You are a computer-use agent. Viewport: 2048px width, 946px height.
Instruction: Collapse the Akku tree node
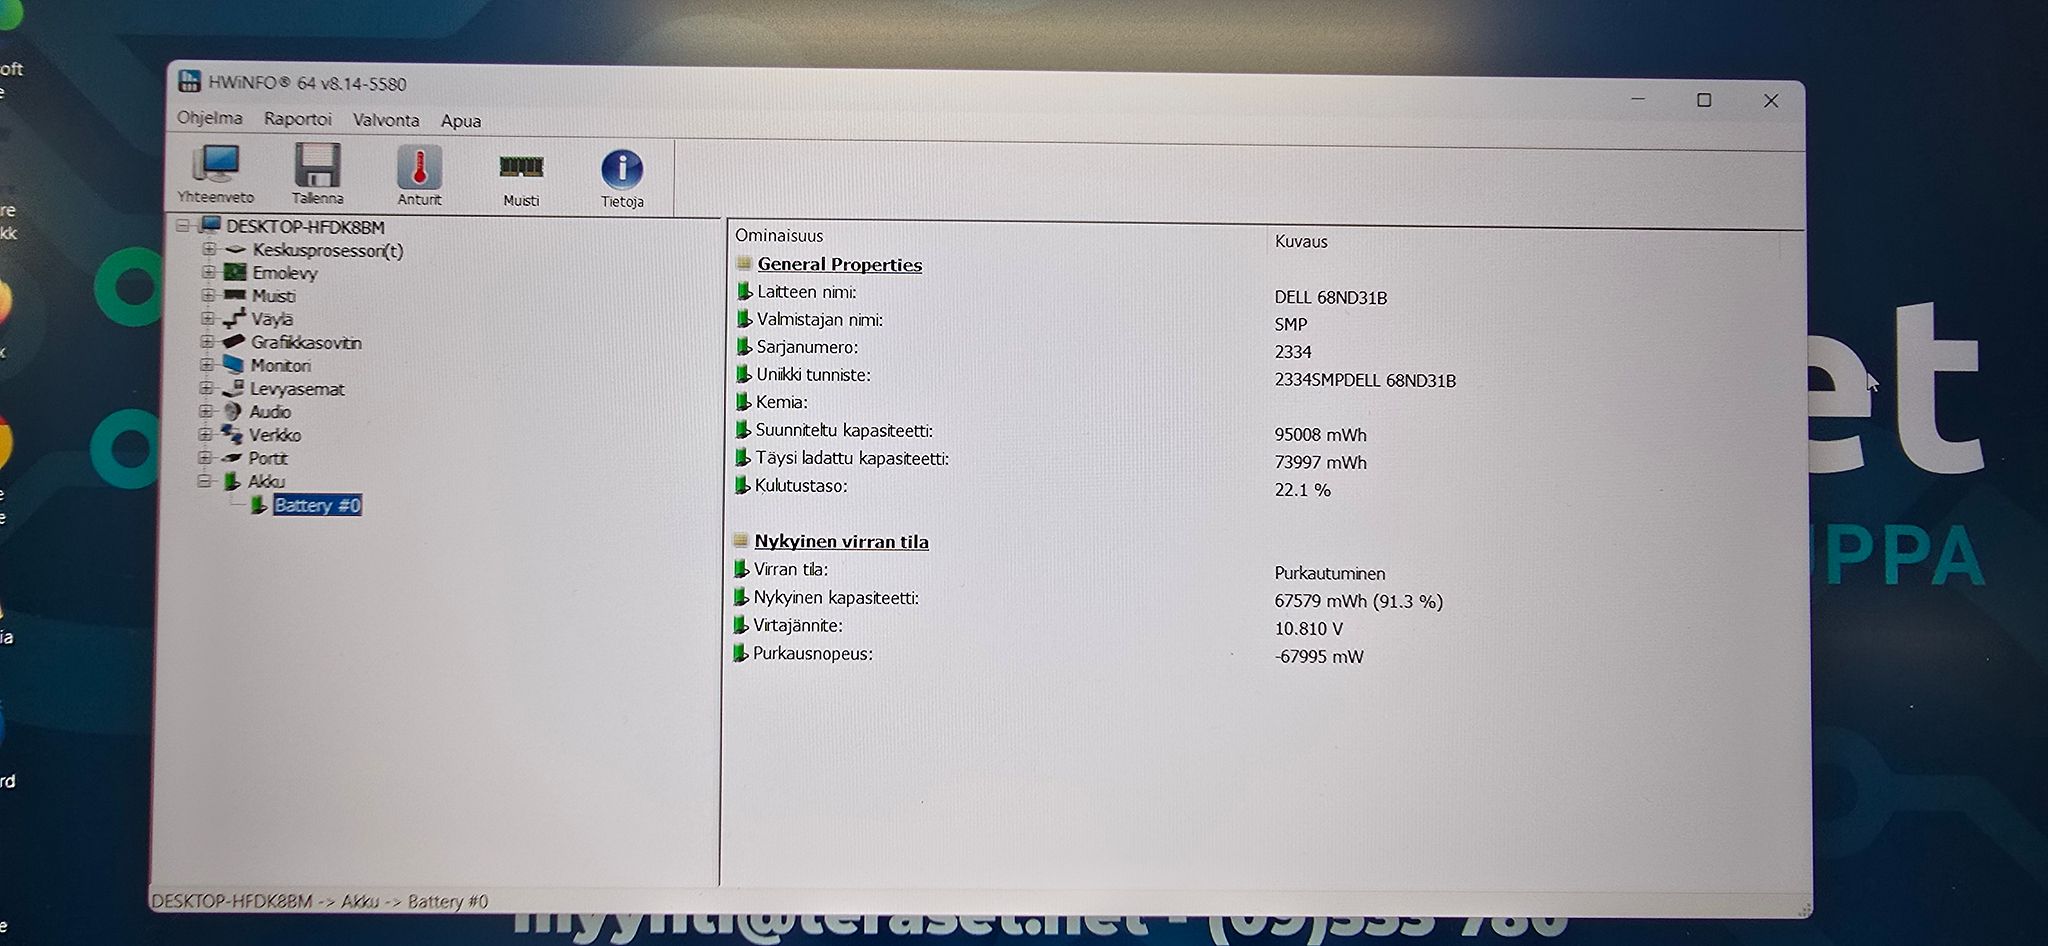click(x=205, y=481)
